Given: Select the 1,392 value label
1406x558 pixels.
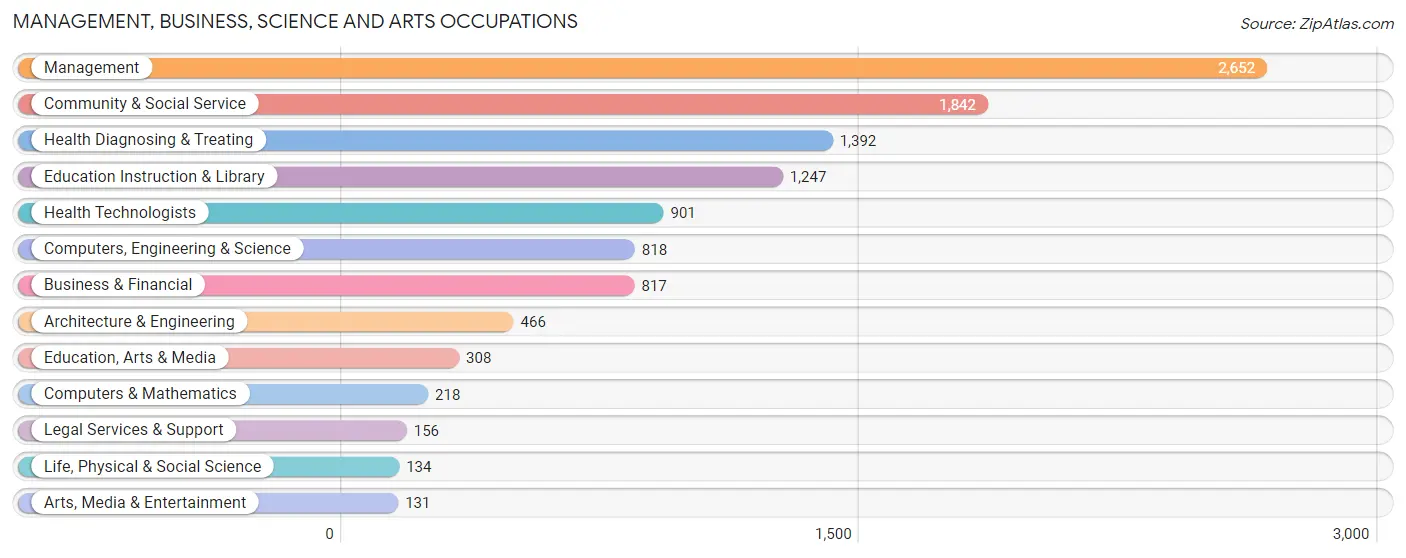Looking at the screenshot, I should (858, 141).
